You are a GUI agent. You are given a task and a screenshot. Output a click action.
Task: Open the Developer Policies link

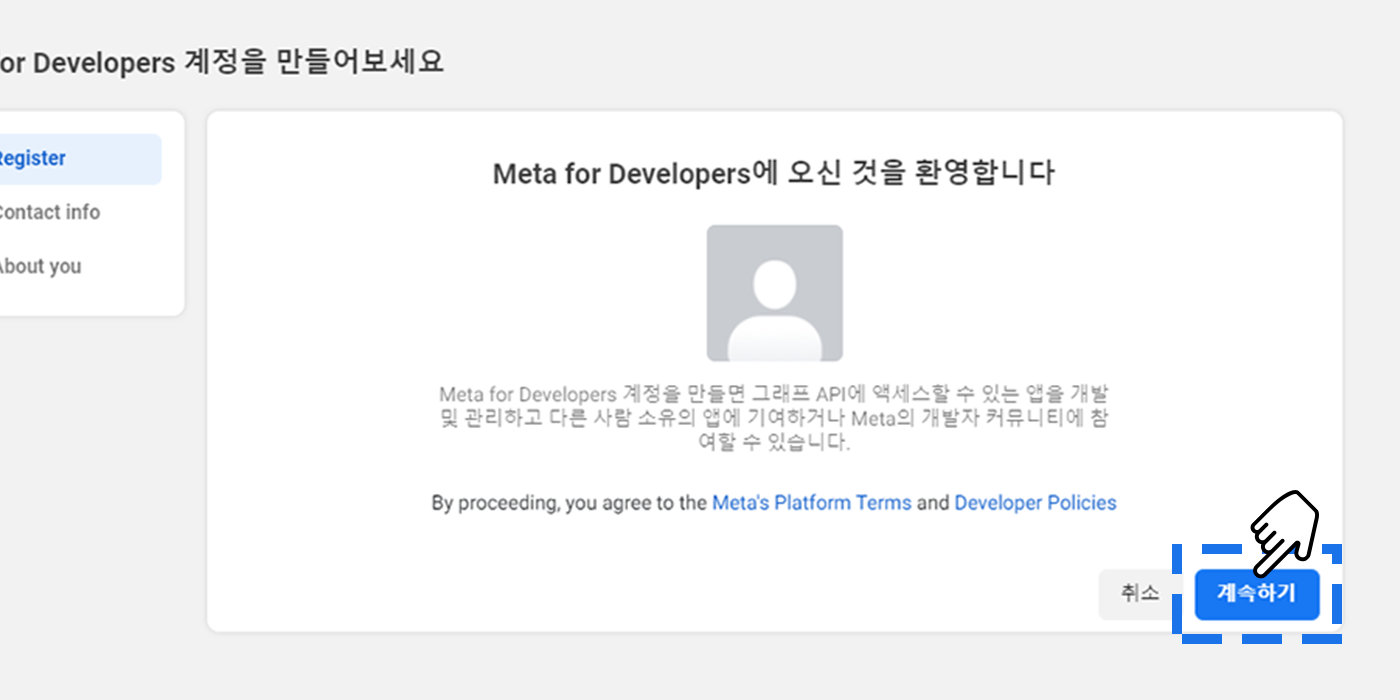[x=1035, y=503]
